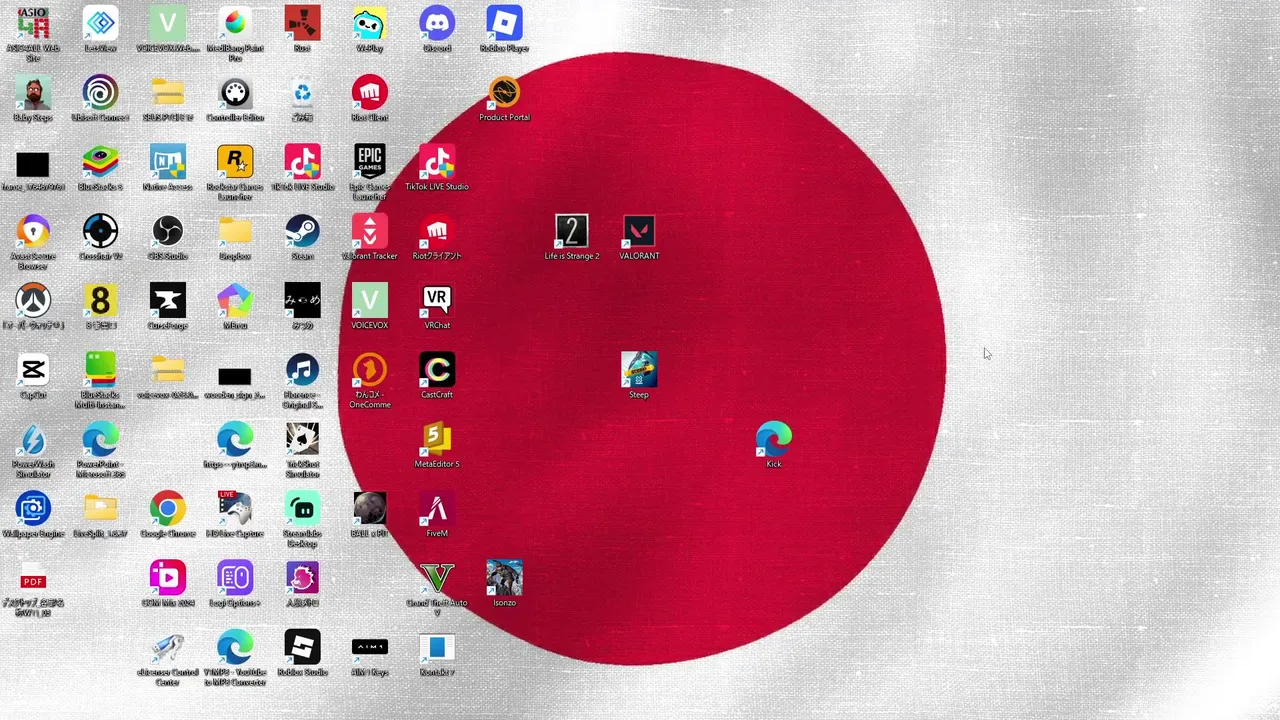Viewport: 1280px width, 720px height.
Task: Open the CapCut desktop icon
Action: 33,370
